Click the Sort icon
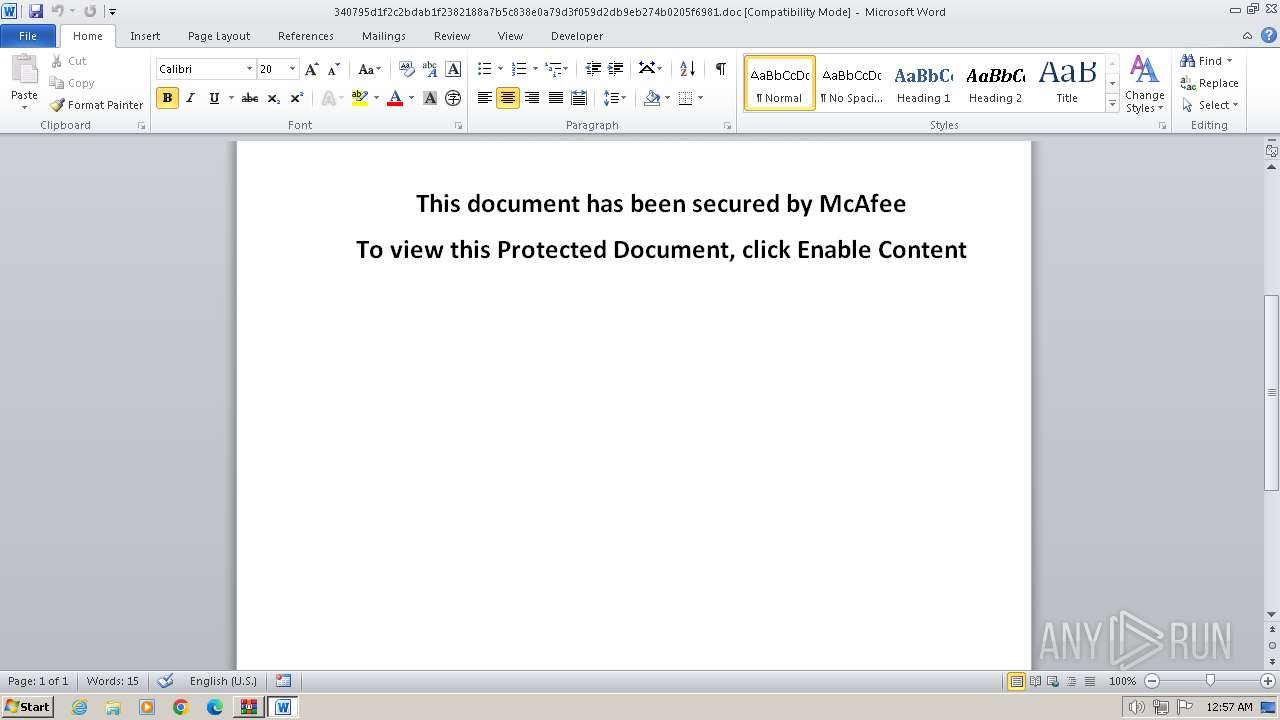 click(687, 69)
